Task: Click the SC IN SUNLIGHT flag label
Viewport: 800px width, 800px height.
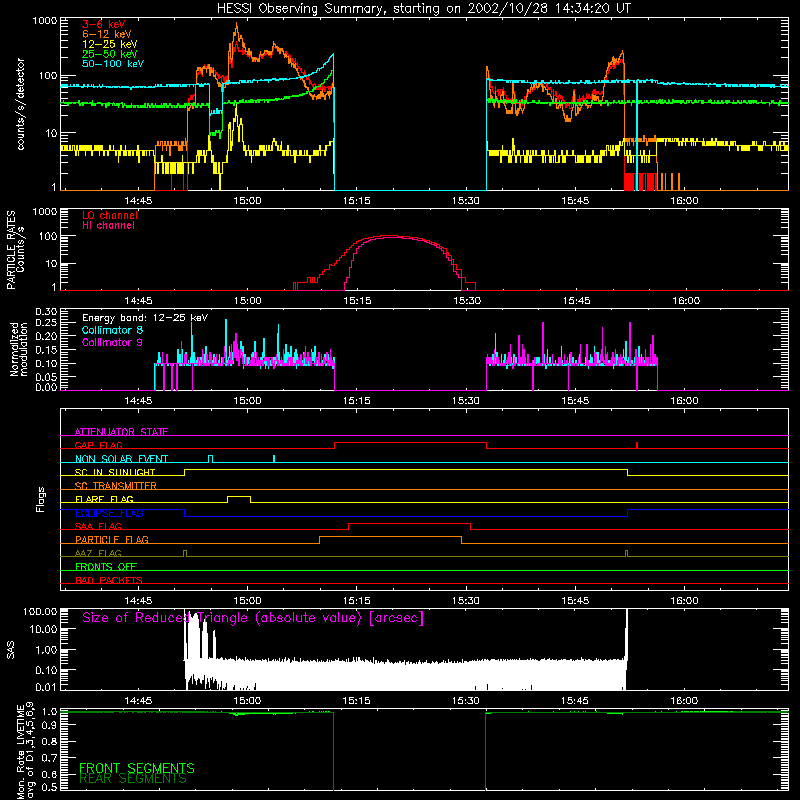Action: 115,472
